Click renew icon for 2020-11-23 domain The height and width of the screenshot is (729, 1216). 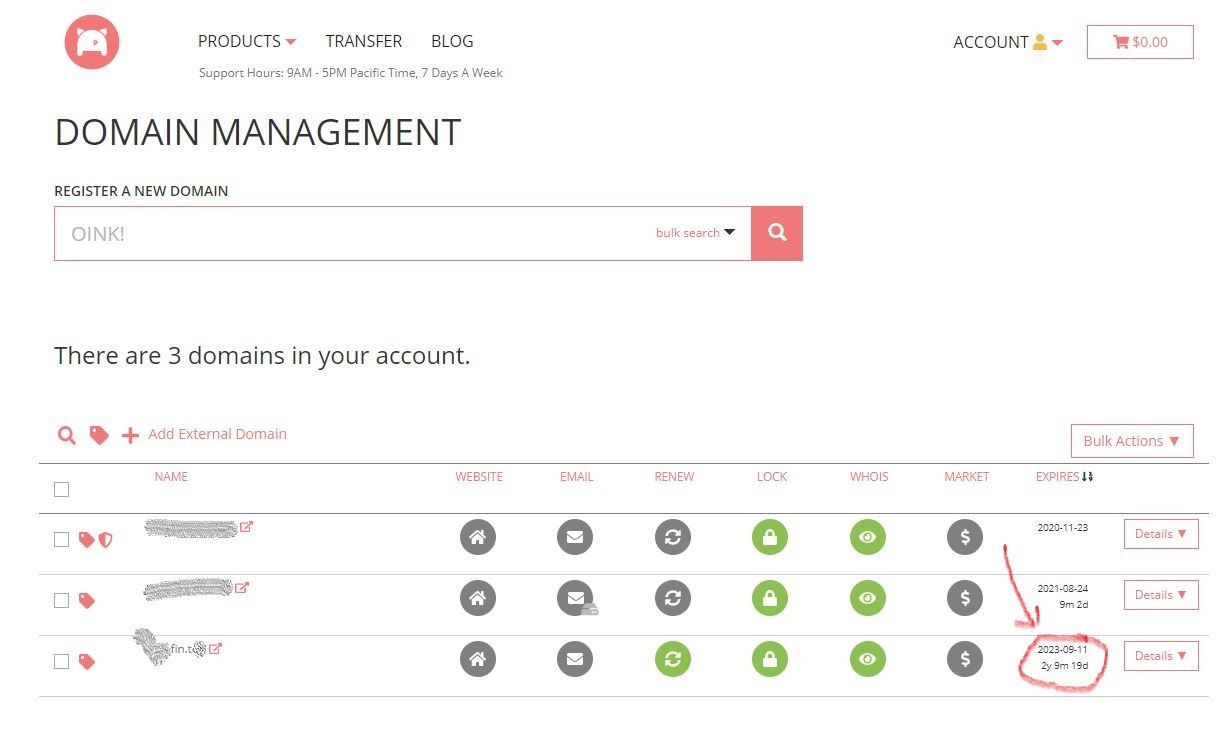[x=673, y=538]
